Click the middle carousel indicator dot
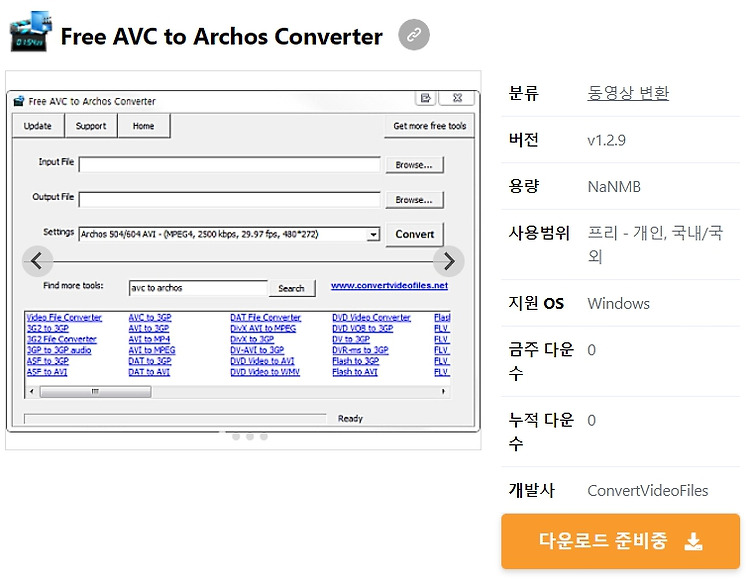The width and height of the screenshot is (750, 579). pyautogui.click(x=250, y=437)
